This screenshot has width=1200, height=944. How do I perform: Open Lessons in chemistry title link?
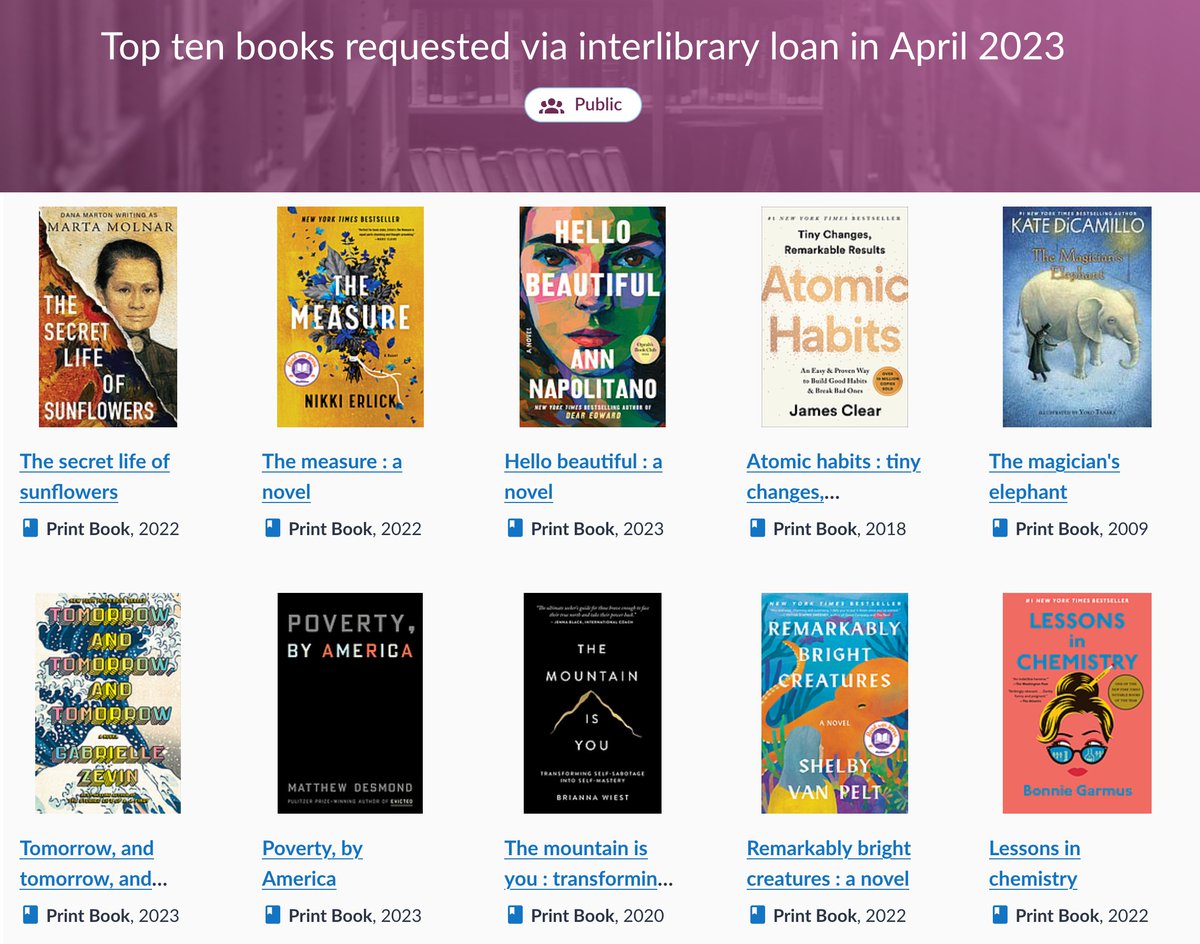(1035, 863)
